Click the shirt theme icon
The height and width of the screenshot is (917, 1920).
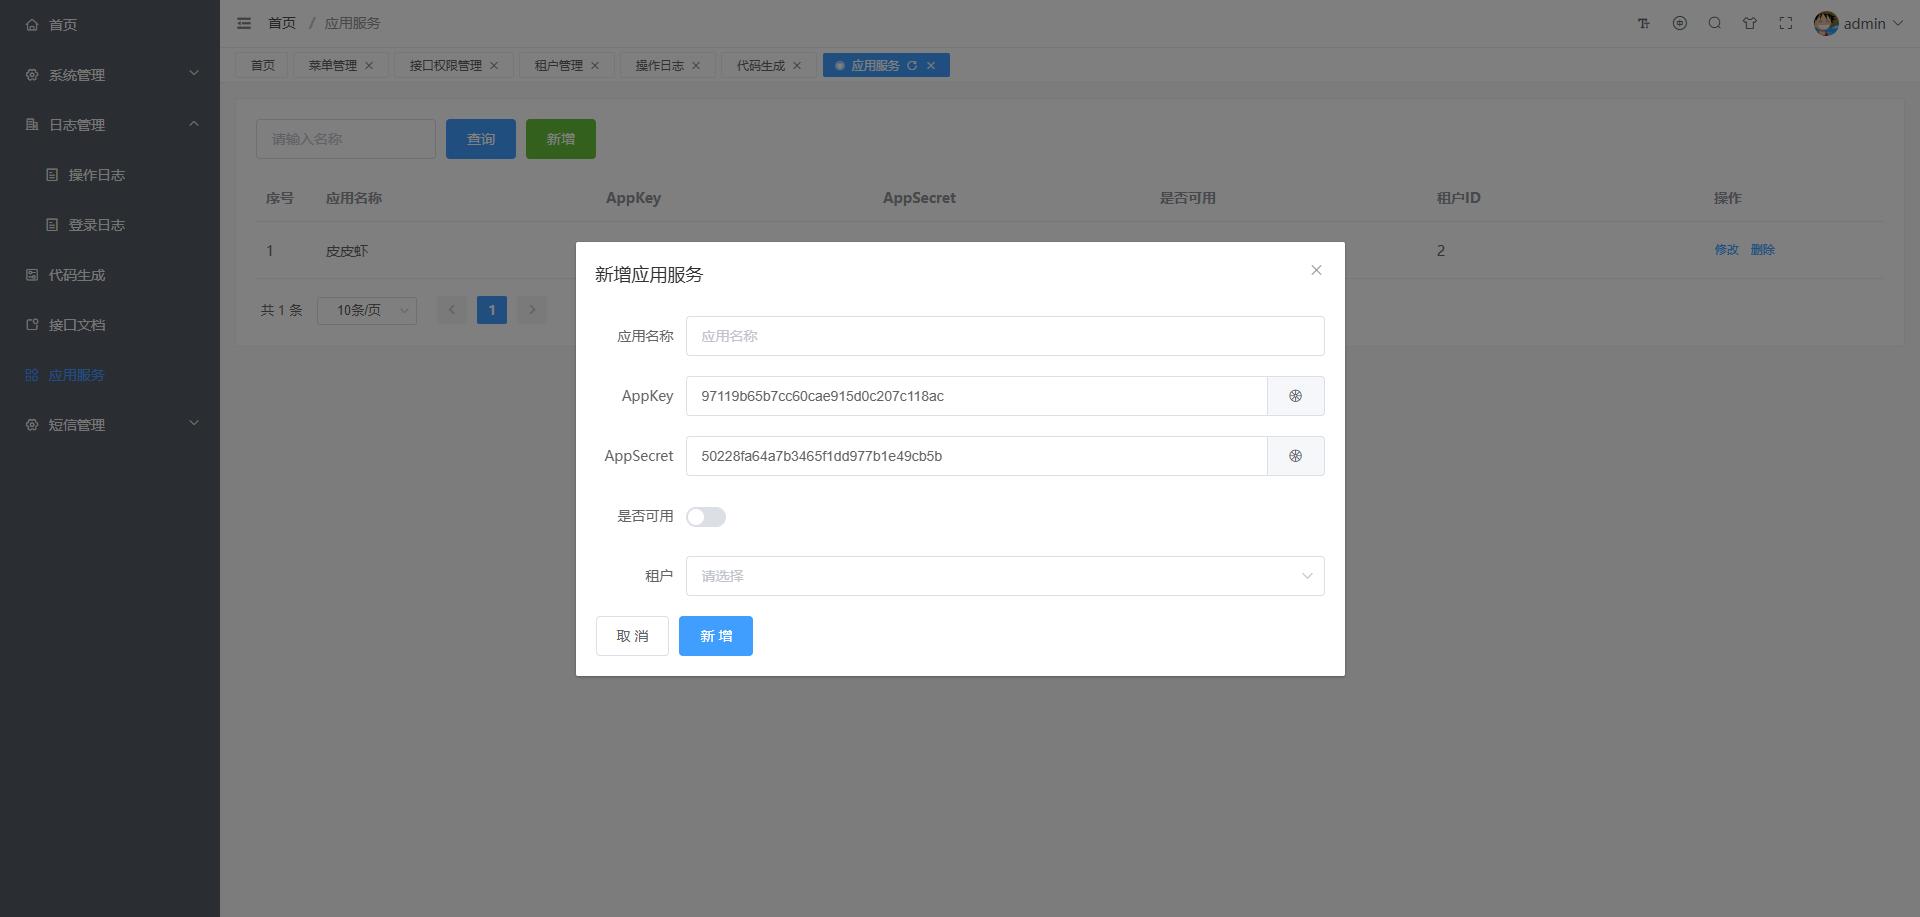(1750, 23)
